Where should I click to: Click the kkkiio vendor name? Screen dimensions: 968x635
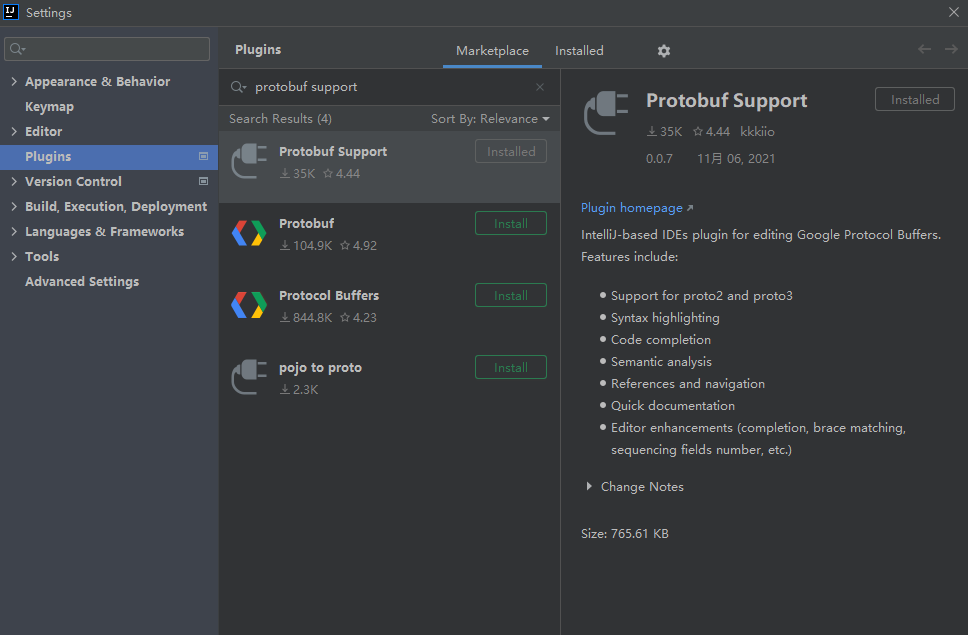click(757, 131)
